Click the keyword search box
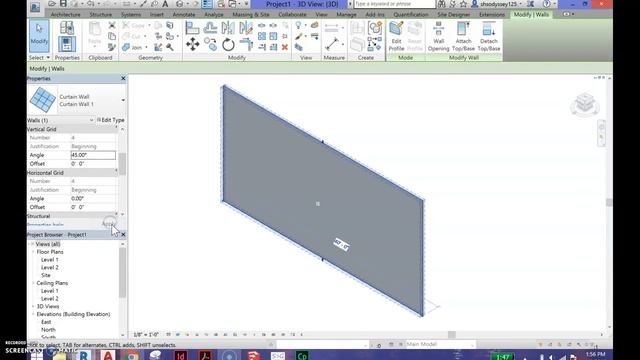 394,4
